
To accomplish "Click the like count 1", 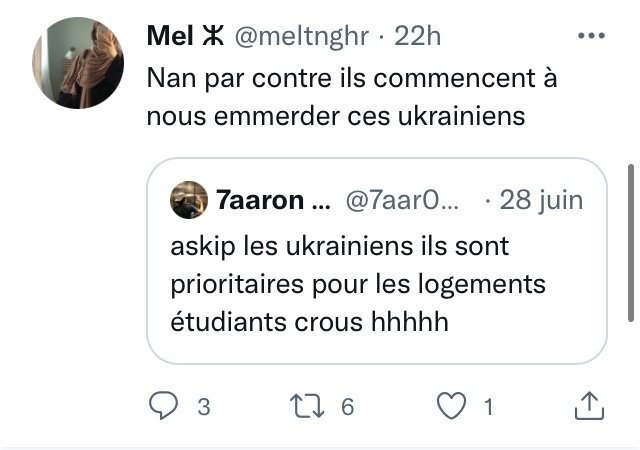I will pyautogui.click(x=488, y=407).
